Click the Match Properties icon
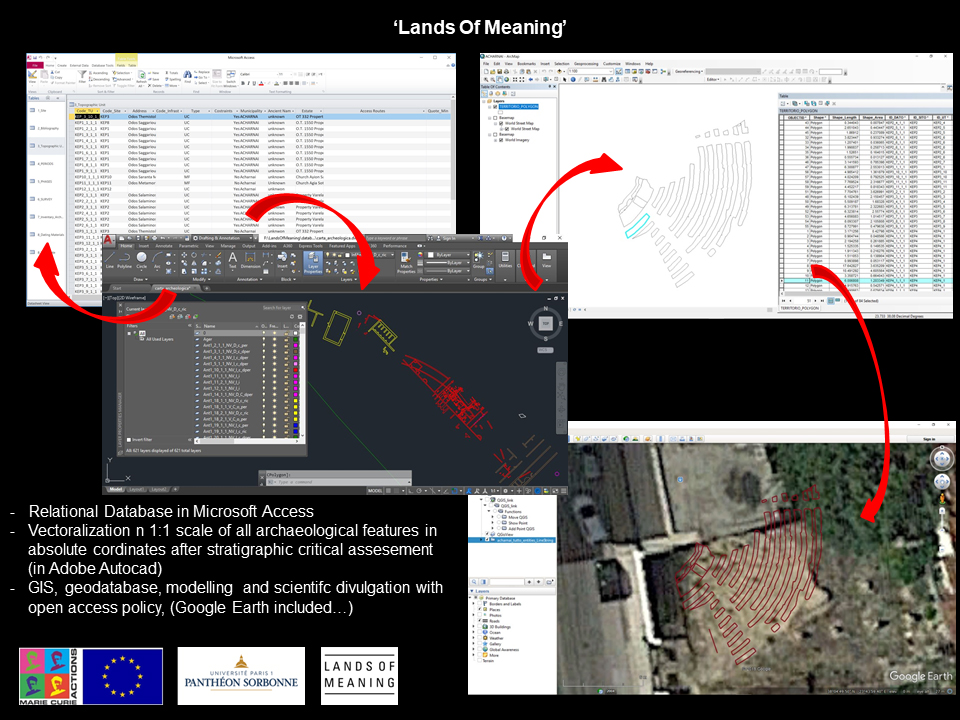 point(406,263)
